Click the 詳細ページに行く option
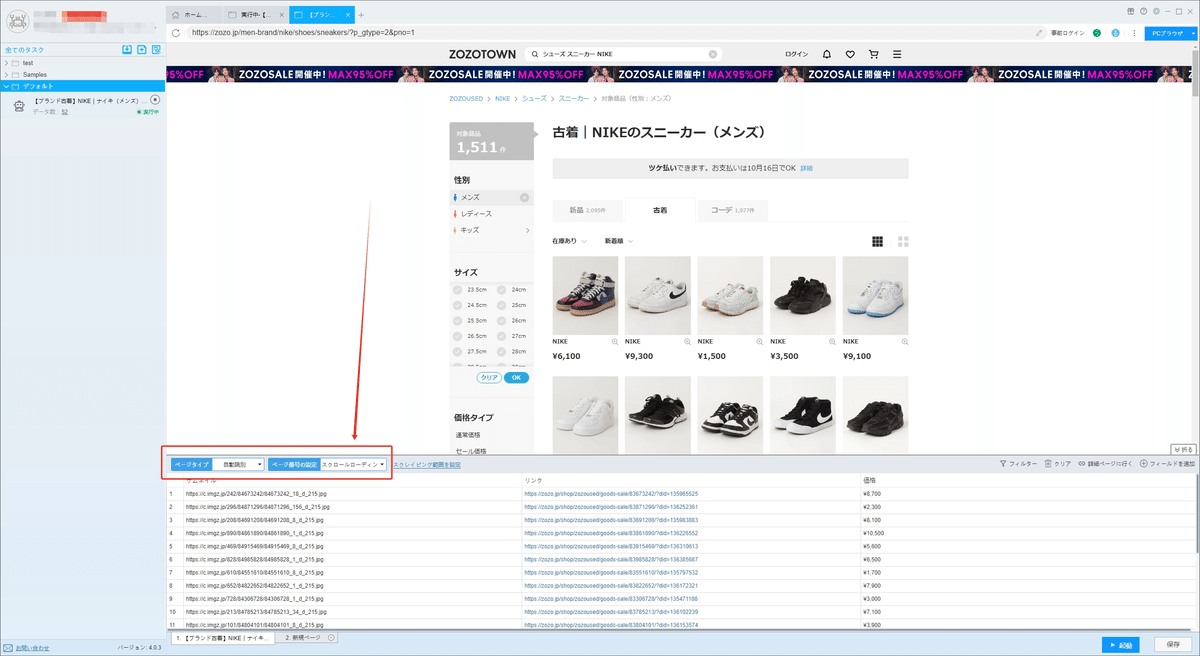 pos(1106,464)
